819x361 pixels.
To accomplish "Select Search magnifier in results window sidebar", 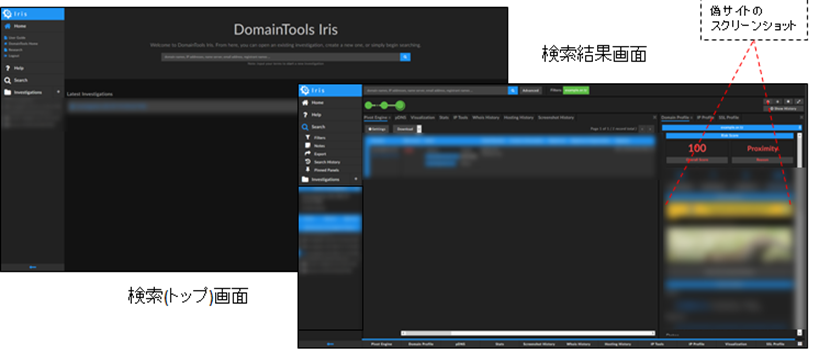I will coord(305,127).
